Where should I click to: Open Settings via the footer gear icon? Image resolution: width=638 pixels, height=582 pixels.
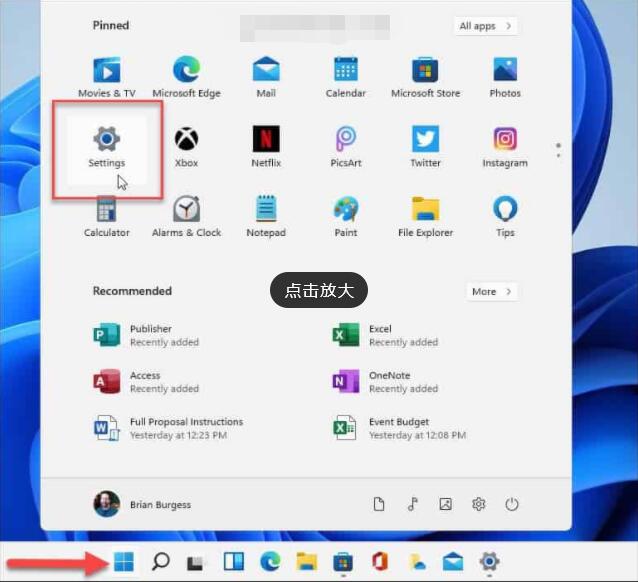pyautogui.click(x=478, y=504)
